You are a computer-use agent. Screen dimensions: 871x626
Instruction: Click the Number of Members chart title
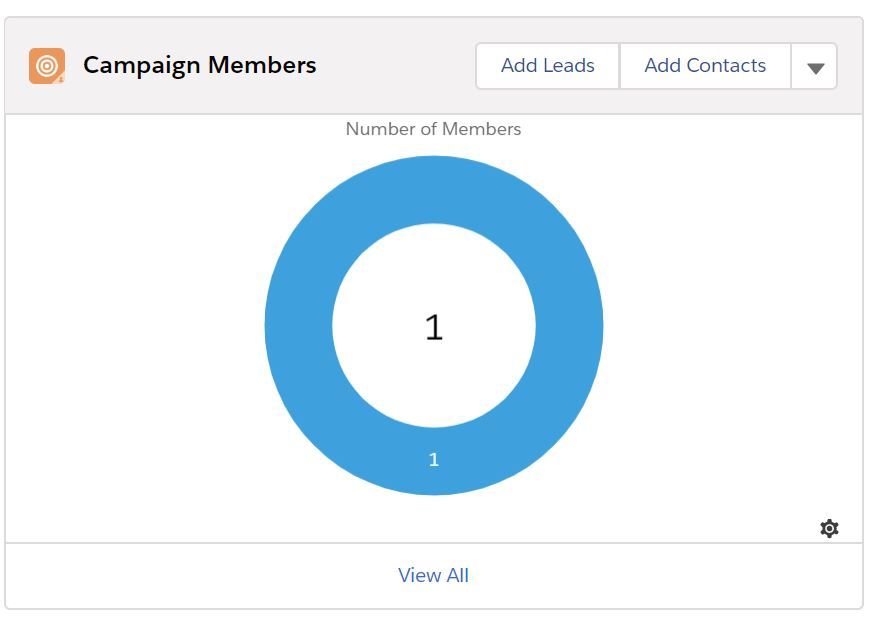(433, 129)
